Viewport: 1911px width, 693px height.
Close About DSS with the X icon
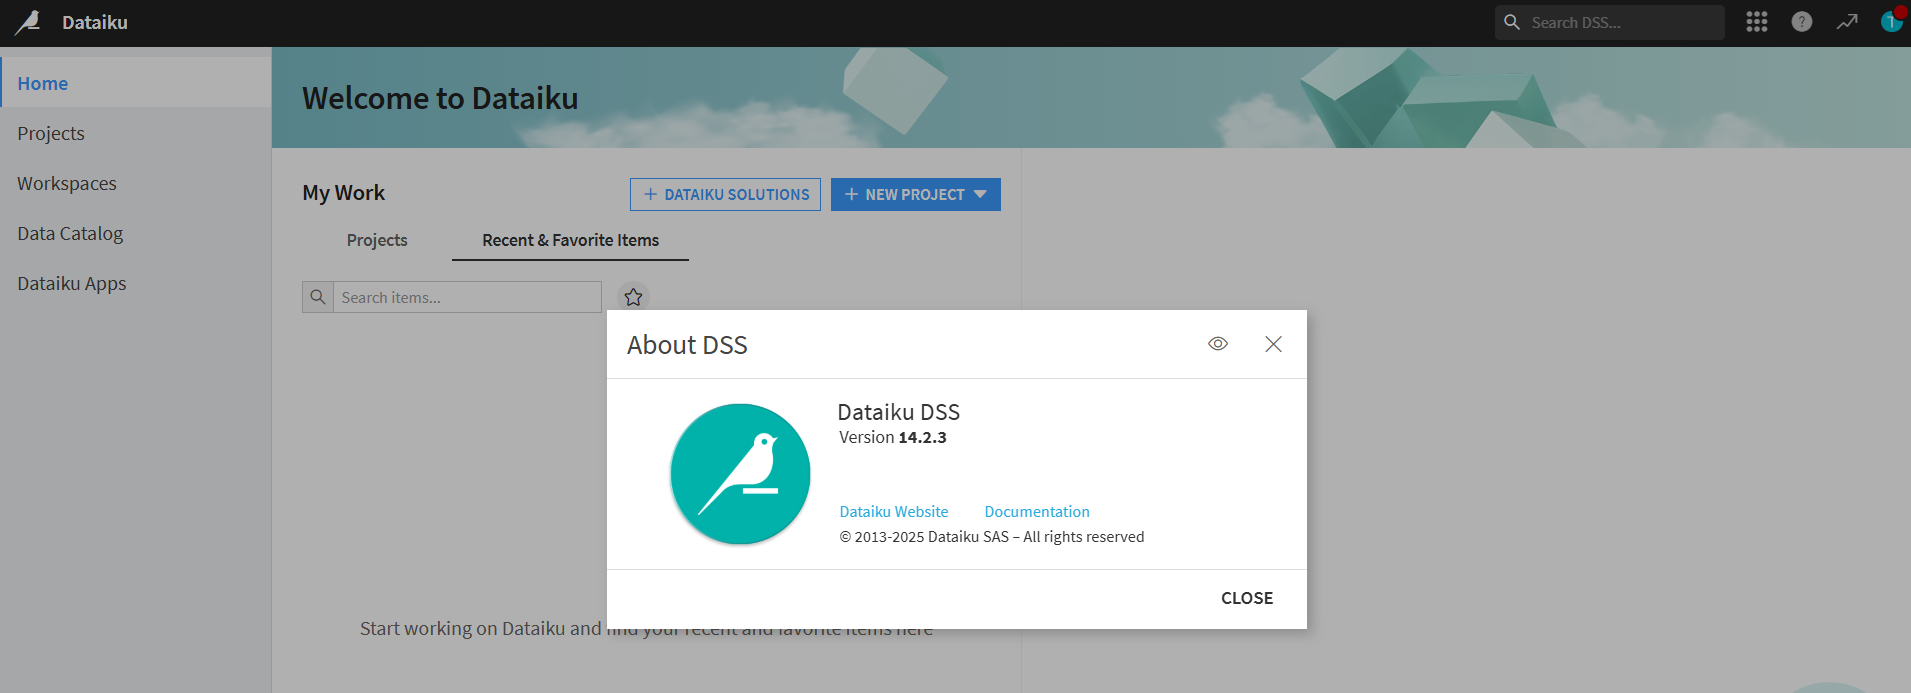coord(1273,344)
